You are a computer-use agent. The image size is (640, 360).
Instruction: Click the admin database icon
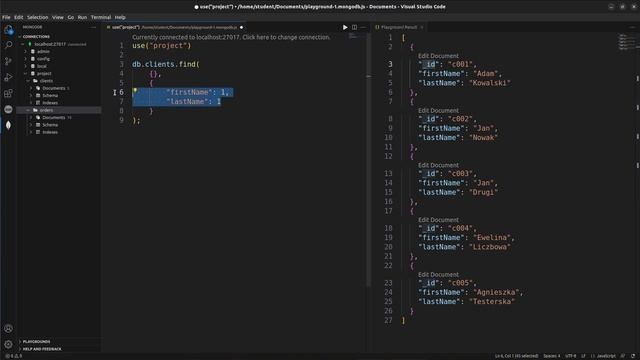pos(33,51)
